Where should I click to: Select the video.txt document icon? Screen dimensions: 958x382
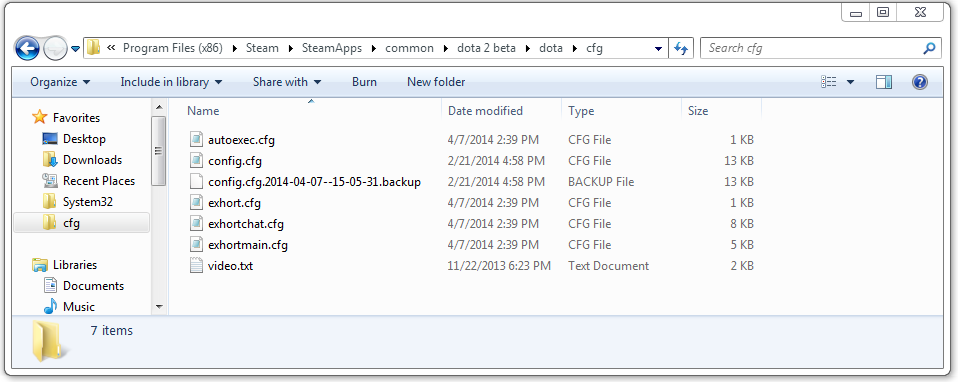click(196, 266)
